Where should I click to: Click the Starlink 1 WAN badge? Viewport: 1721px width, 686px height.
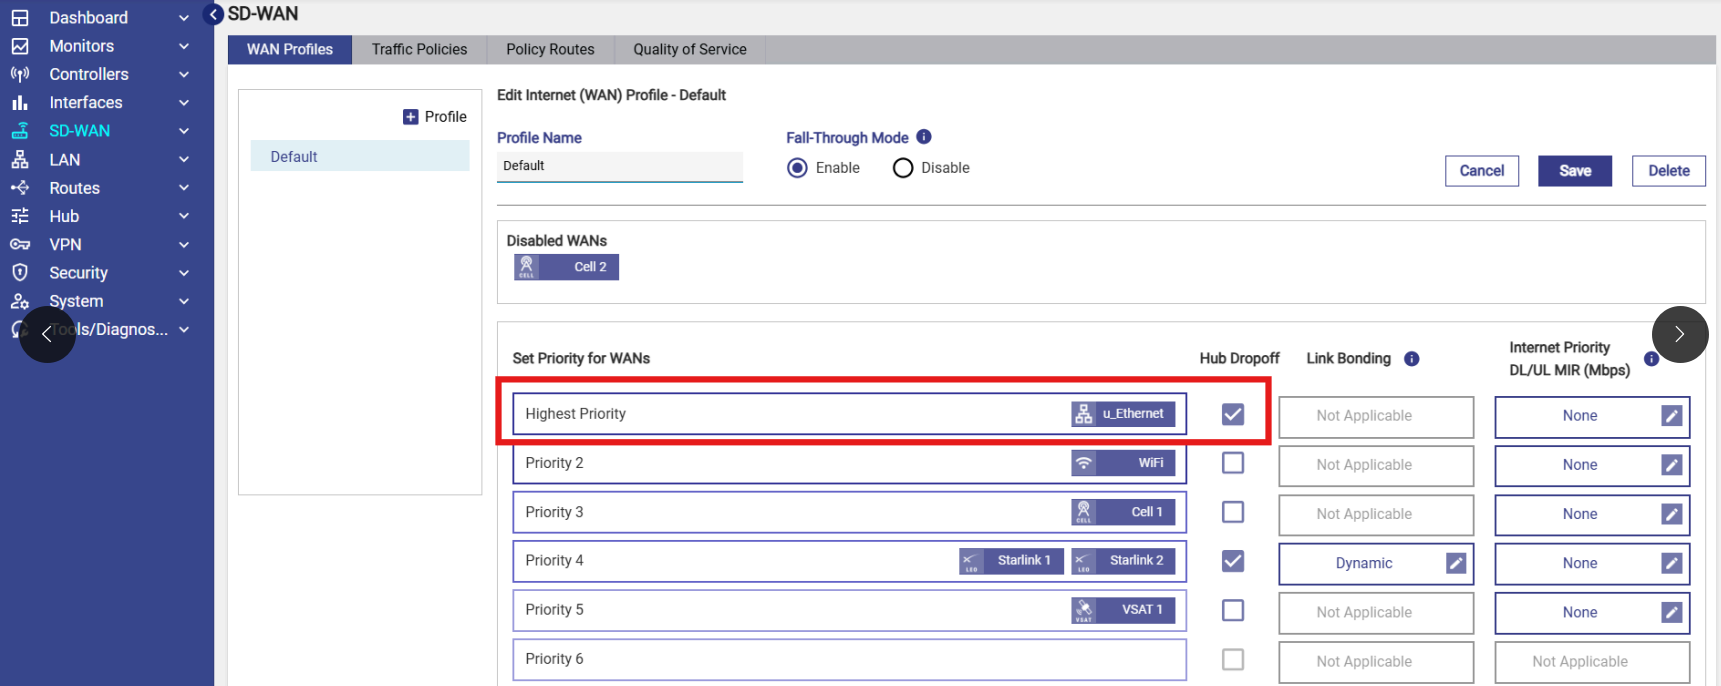[x=1010, y=561]
